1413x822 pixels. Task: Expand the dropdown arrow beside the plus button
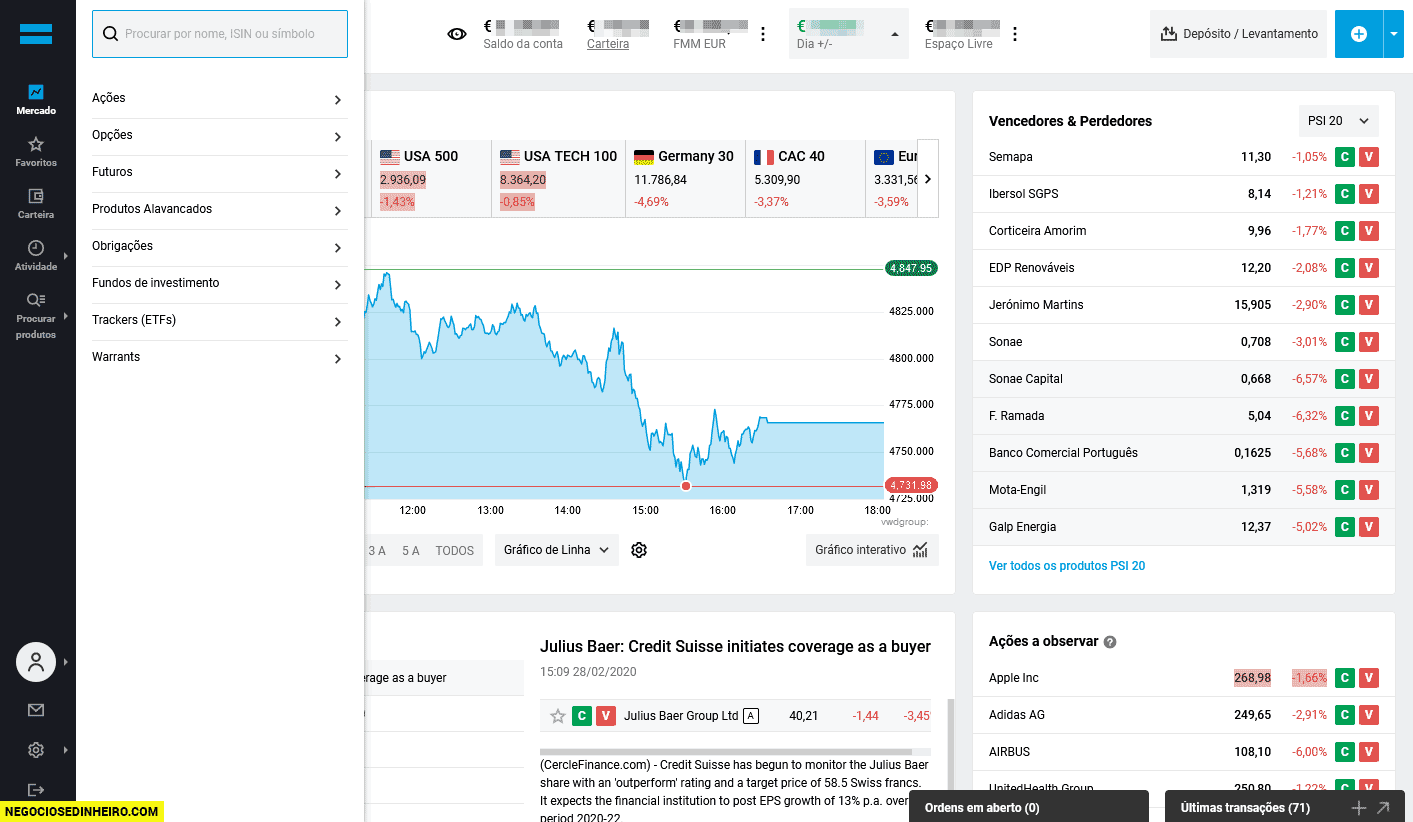coord(1394,34)
